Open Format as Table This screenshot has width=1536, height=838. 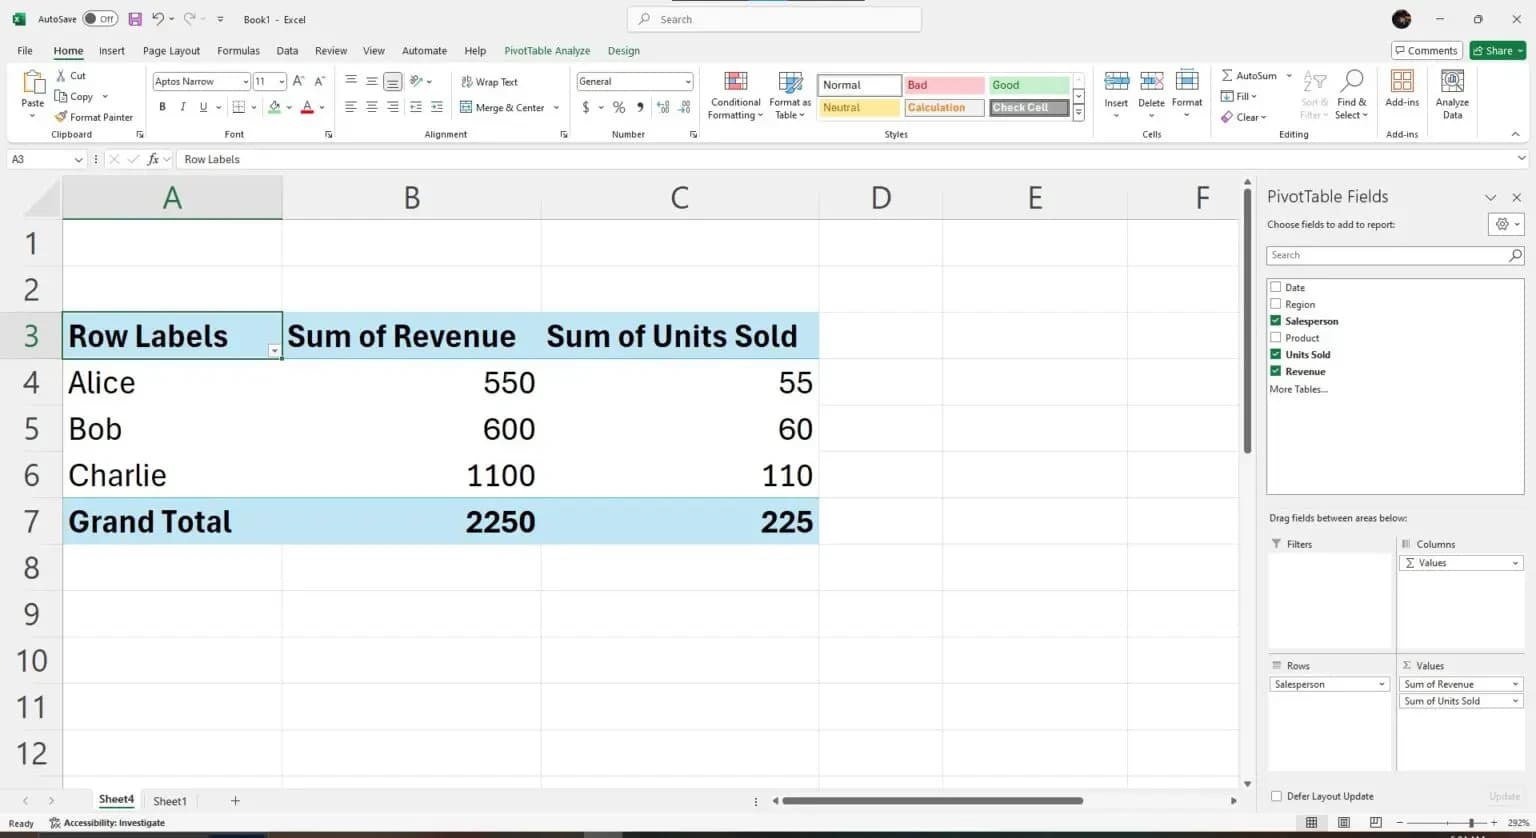[x=790, y=96]
